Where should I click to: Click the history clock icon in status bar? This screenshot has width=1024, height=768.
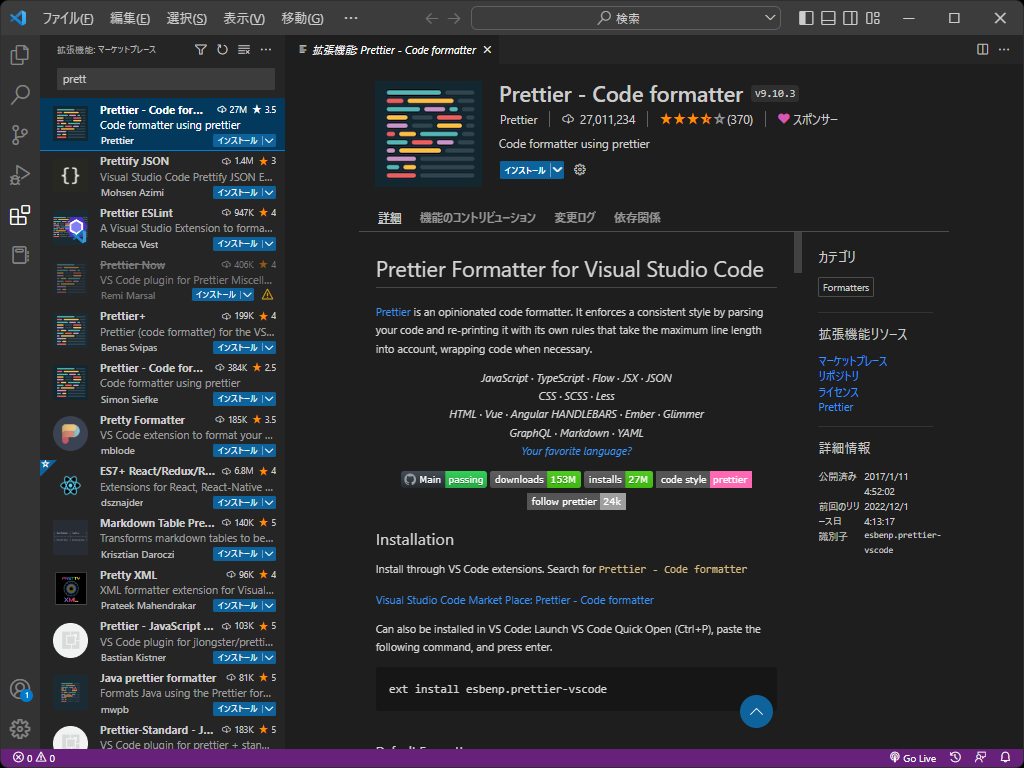point(955,758)
